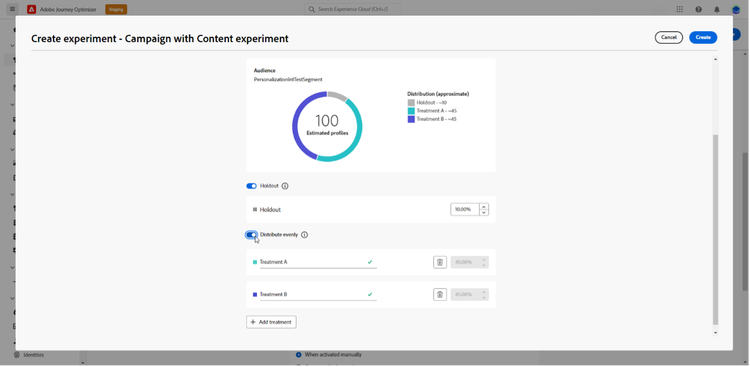Viewport: 750px width, 367px height.
Task: Delete Treatment B with trash icon
Action: pos(440,295)
